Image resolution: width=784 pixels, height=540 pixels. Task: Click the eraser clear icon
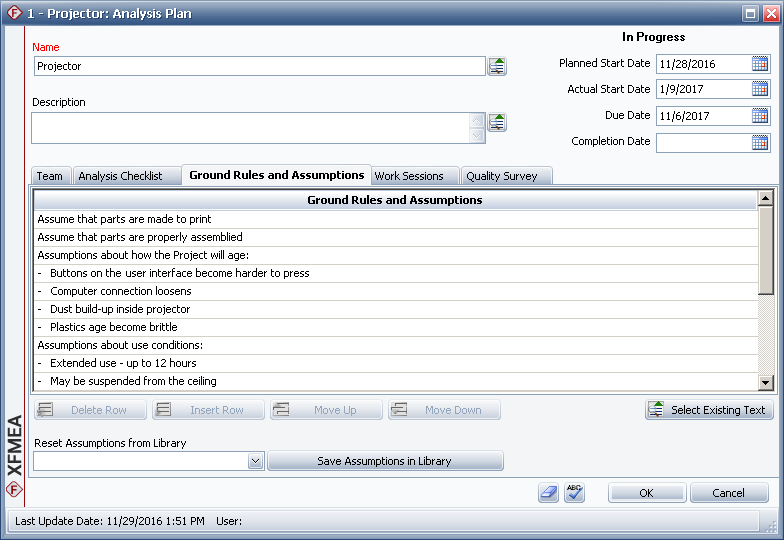click(x=548, y=493)
